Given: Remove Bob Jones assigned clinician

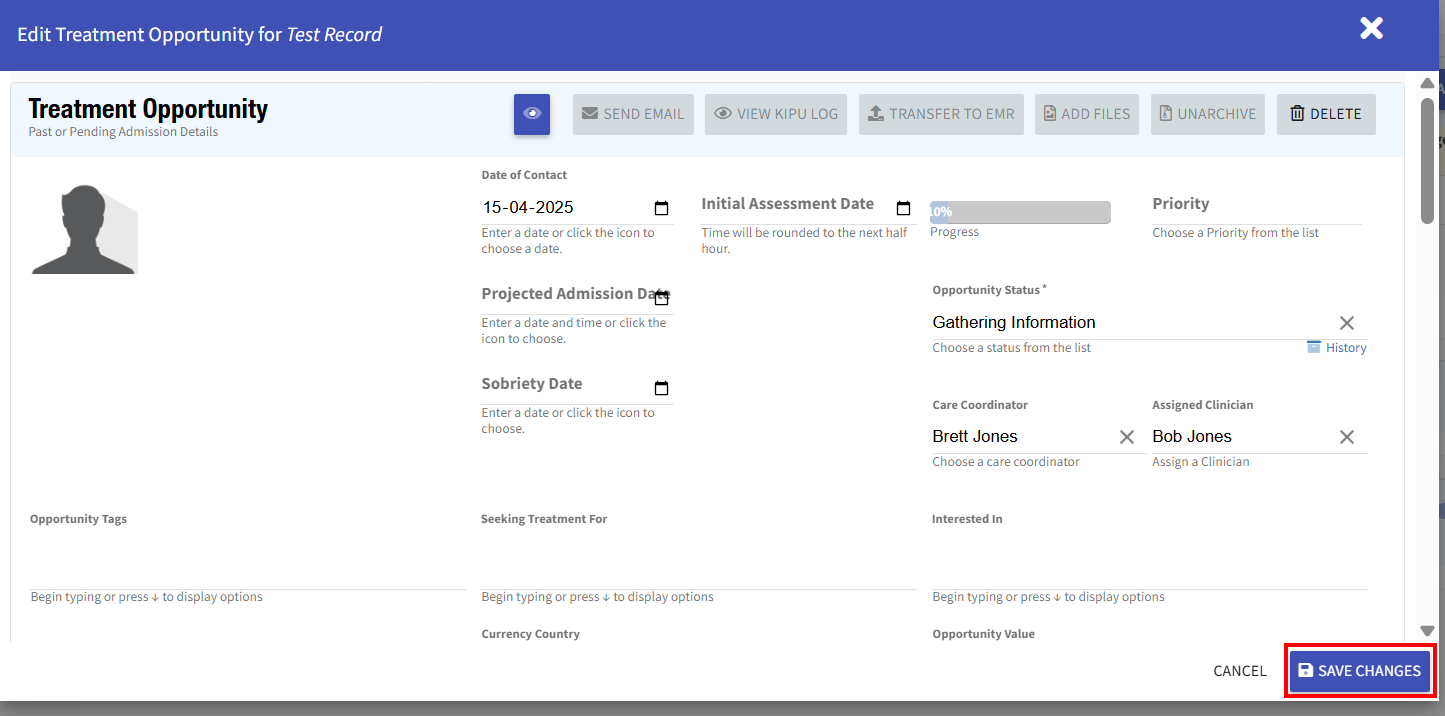Looking at the screenshot, I should 1347,437.
